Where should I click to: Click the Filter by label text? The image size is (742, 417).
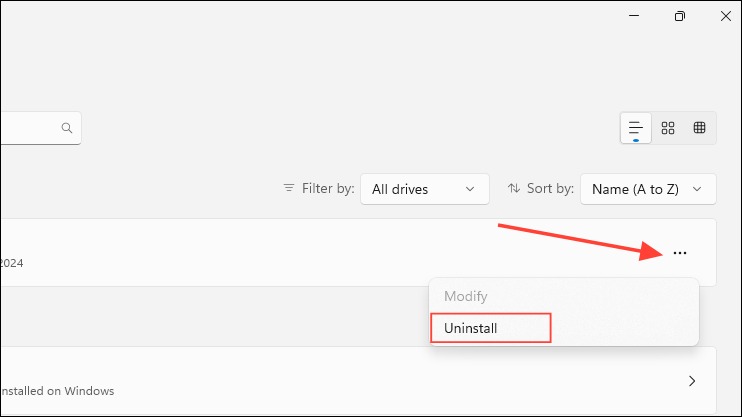[x=328, y=188]
